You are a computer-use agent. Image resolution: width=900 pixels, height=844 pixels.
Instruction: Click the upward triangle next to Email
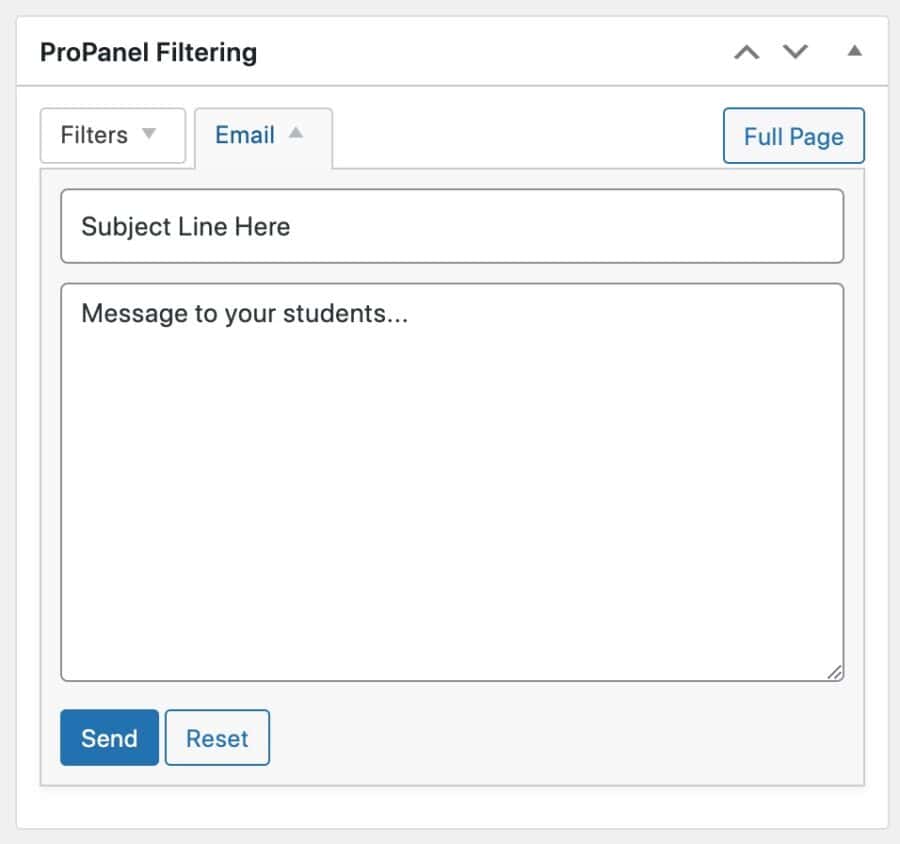coord(298,131)
